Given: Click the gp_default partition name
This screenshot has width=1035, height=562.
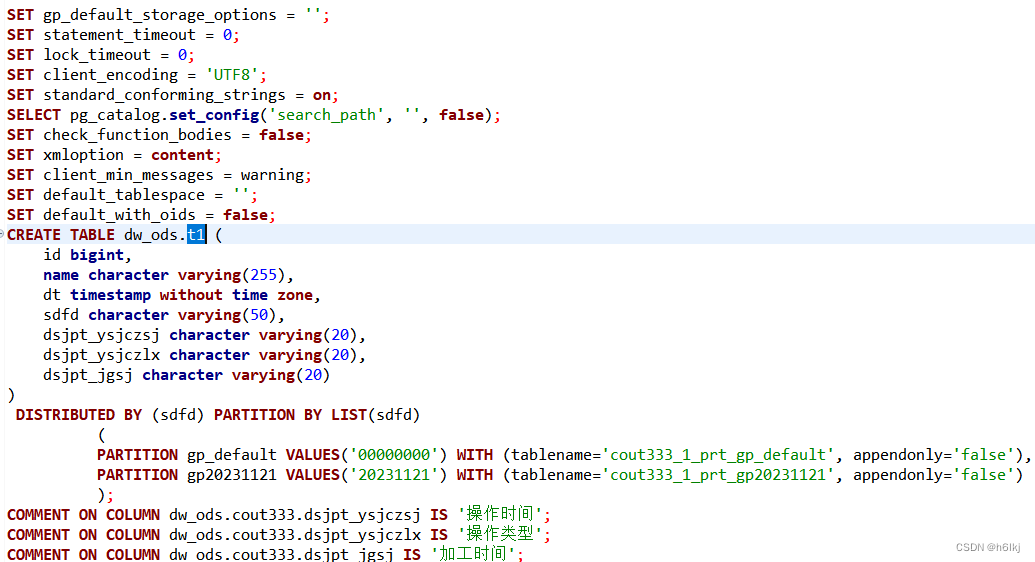Looking at the screenshot, I should point(232,455).
